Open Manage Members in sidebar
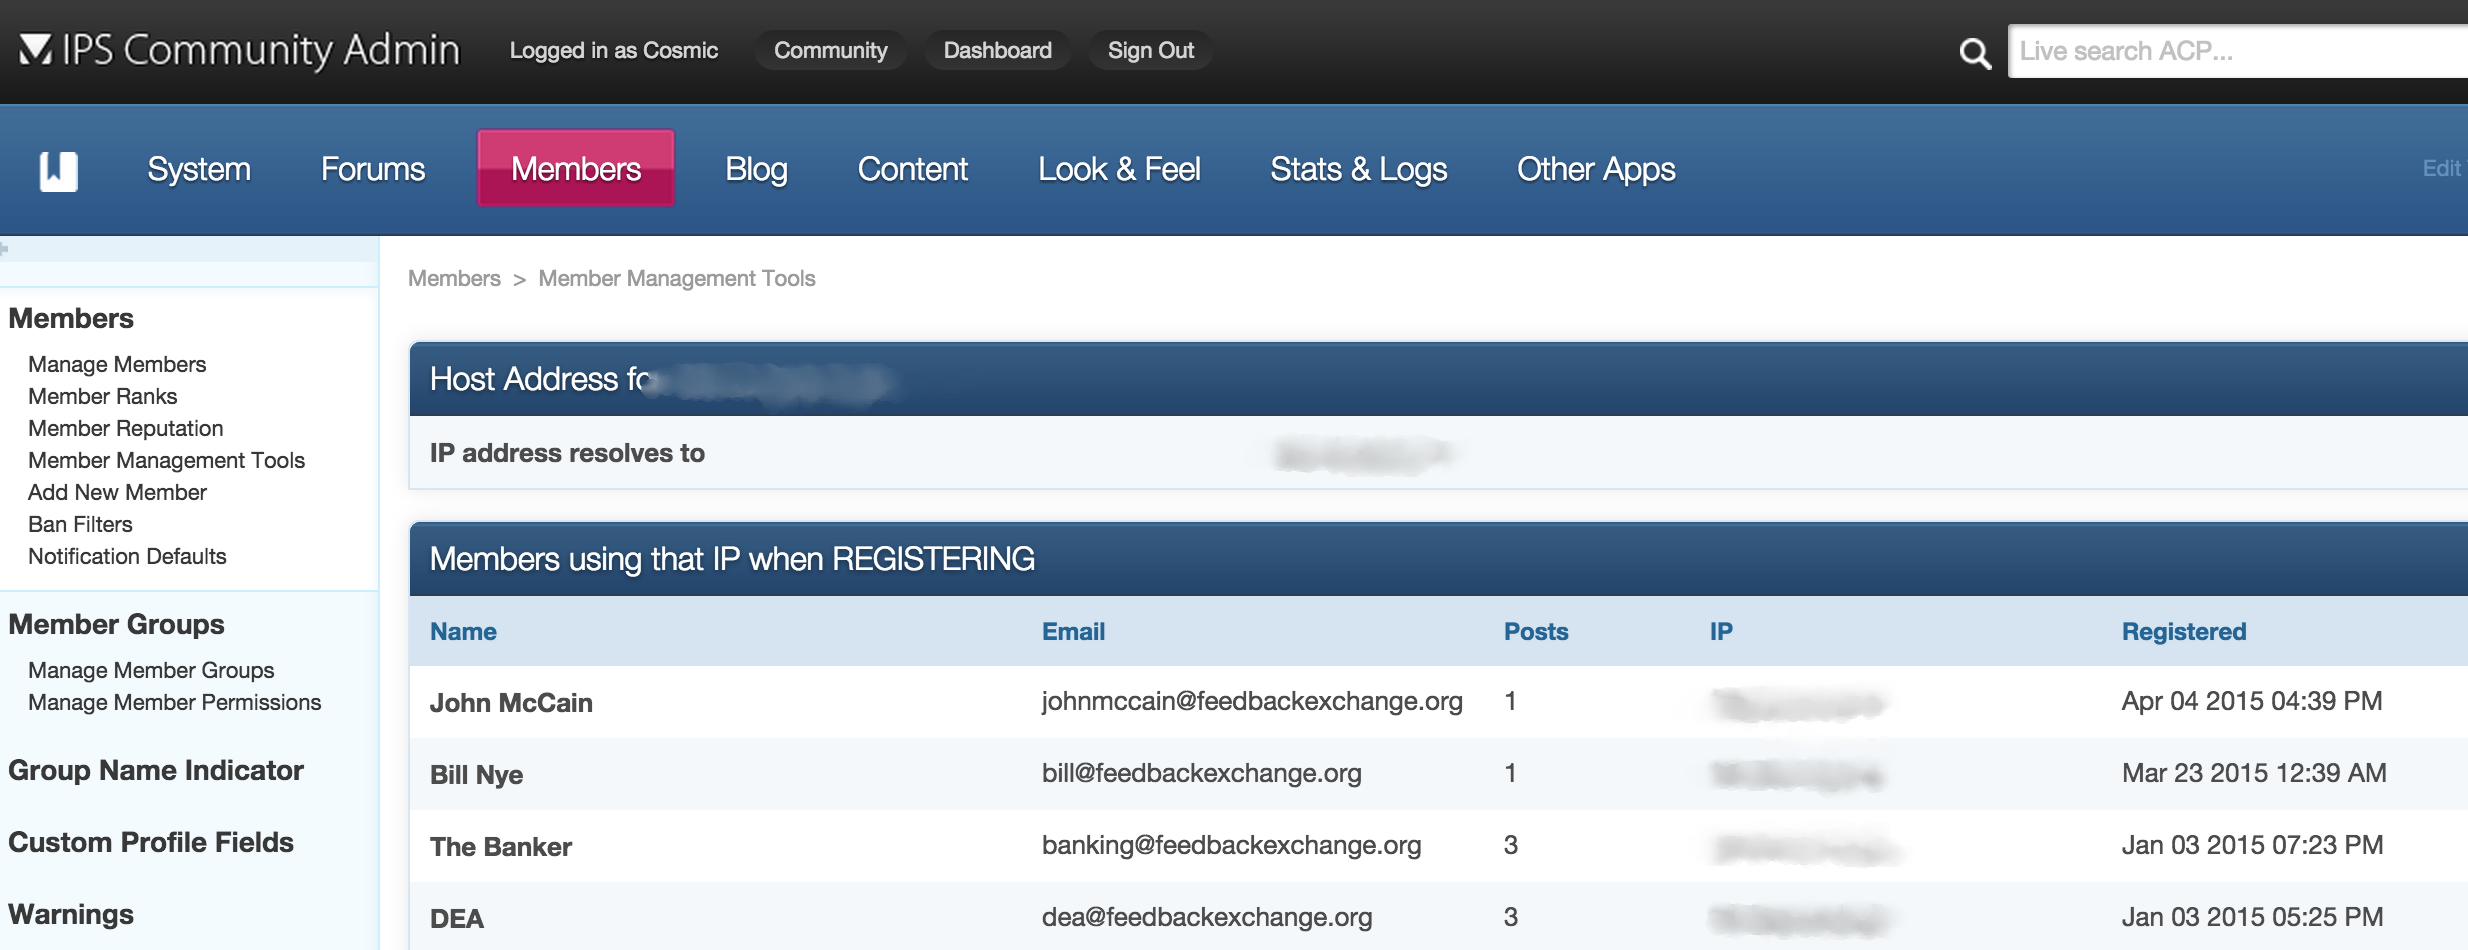The height and width of the screenshot is (950, 2468). (x=117, y=364)
